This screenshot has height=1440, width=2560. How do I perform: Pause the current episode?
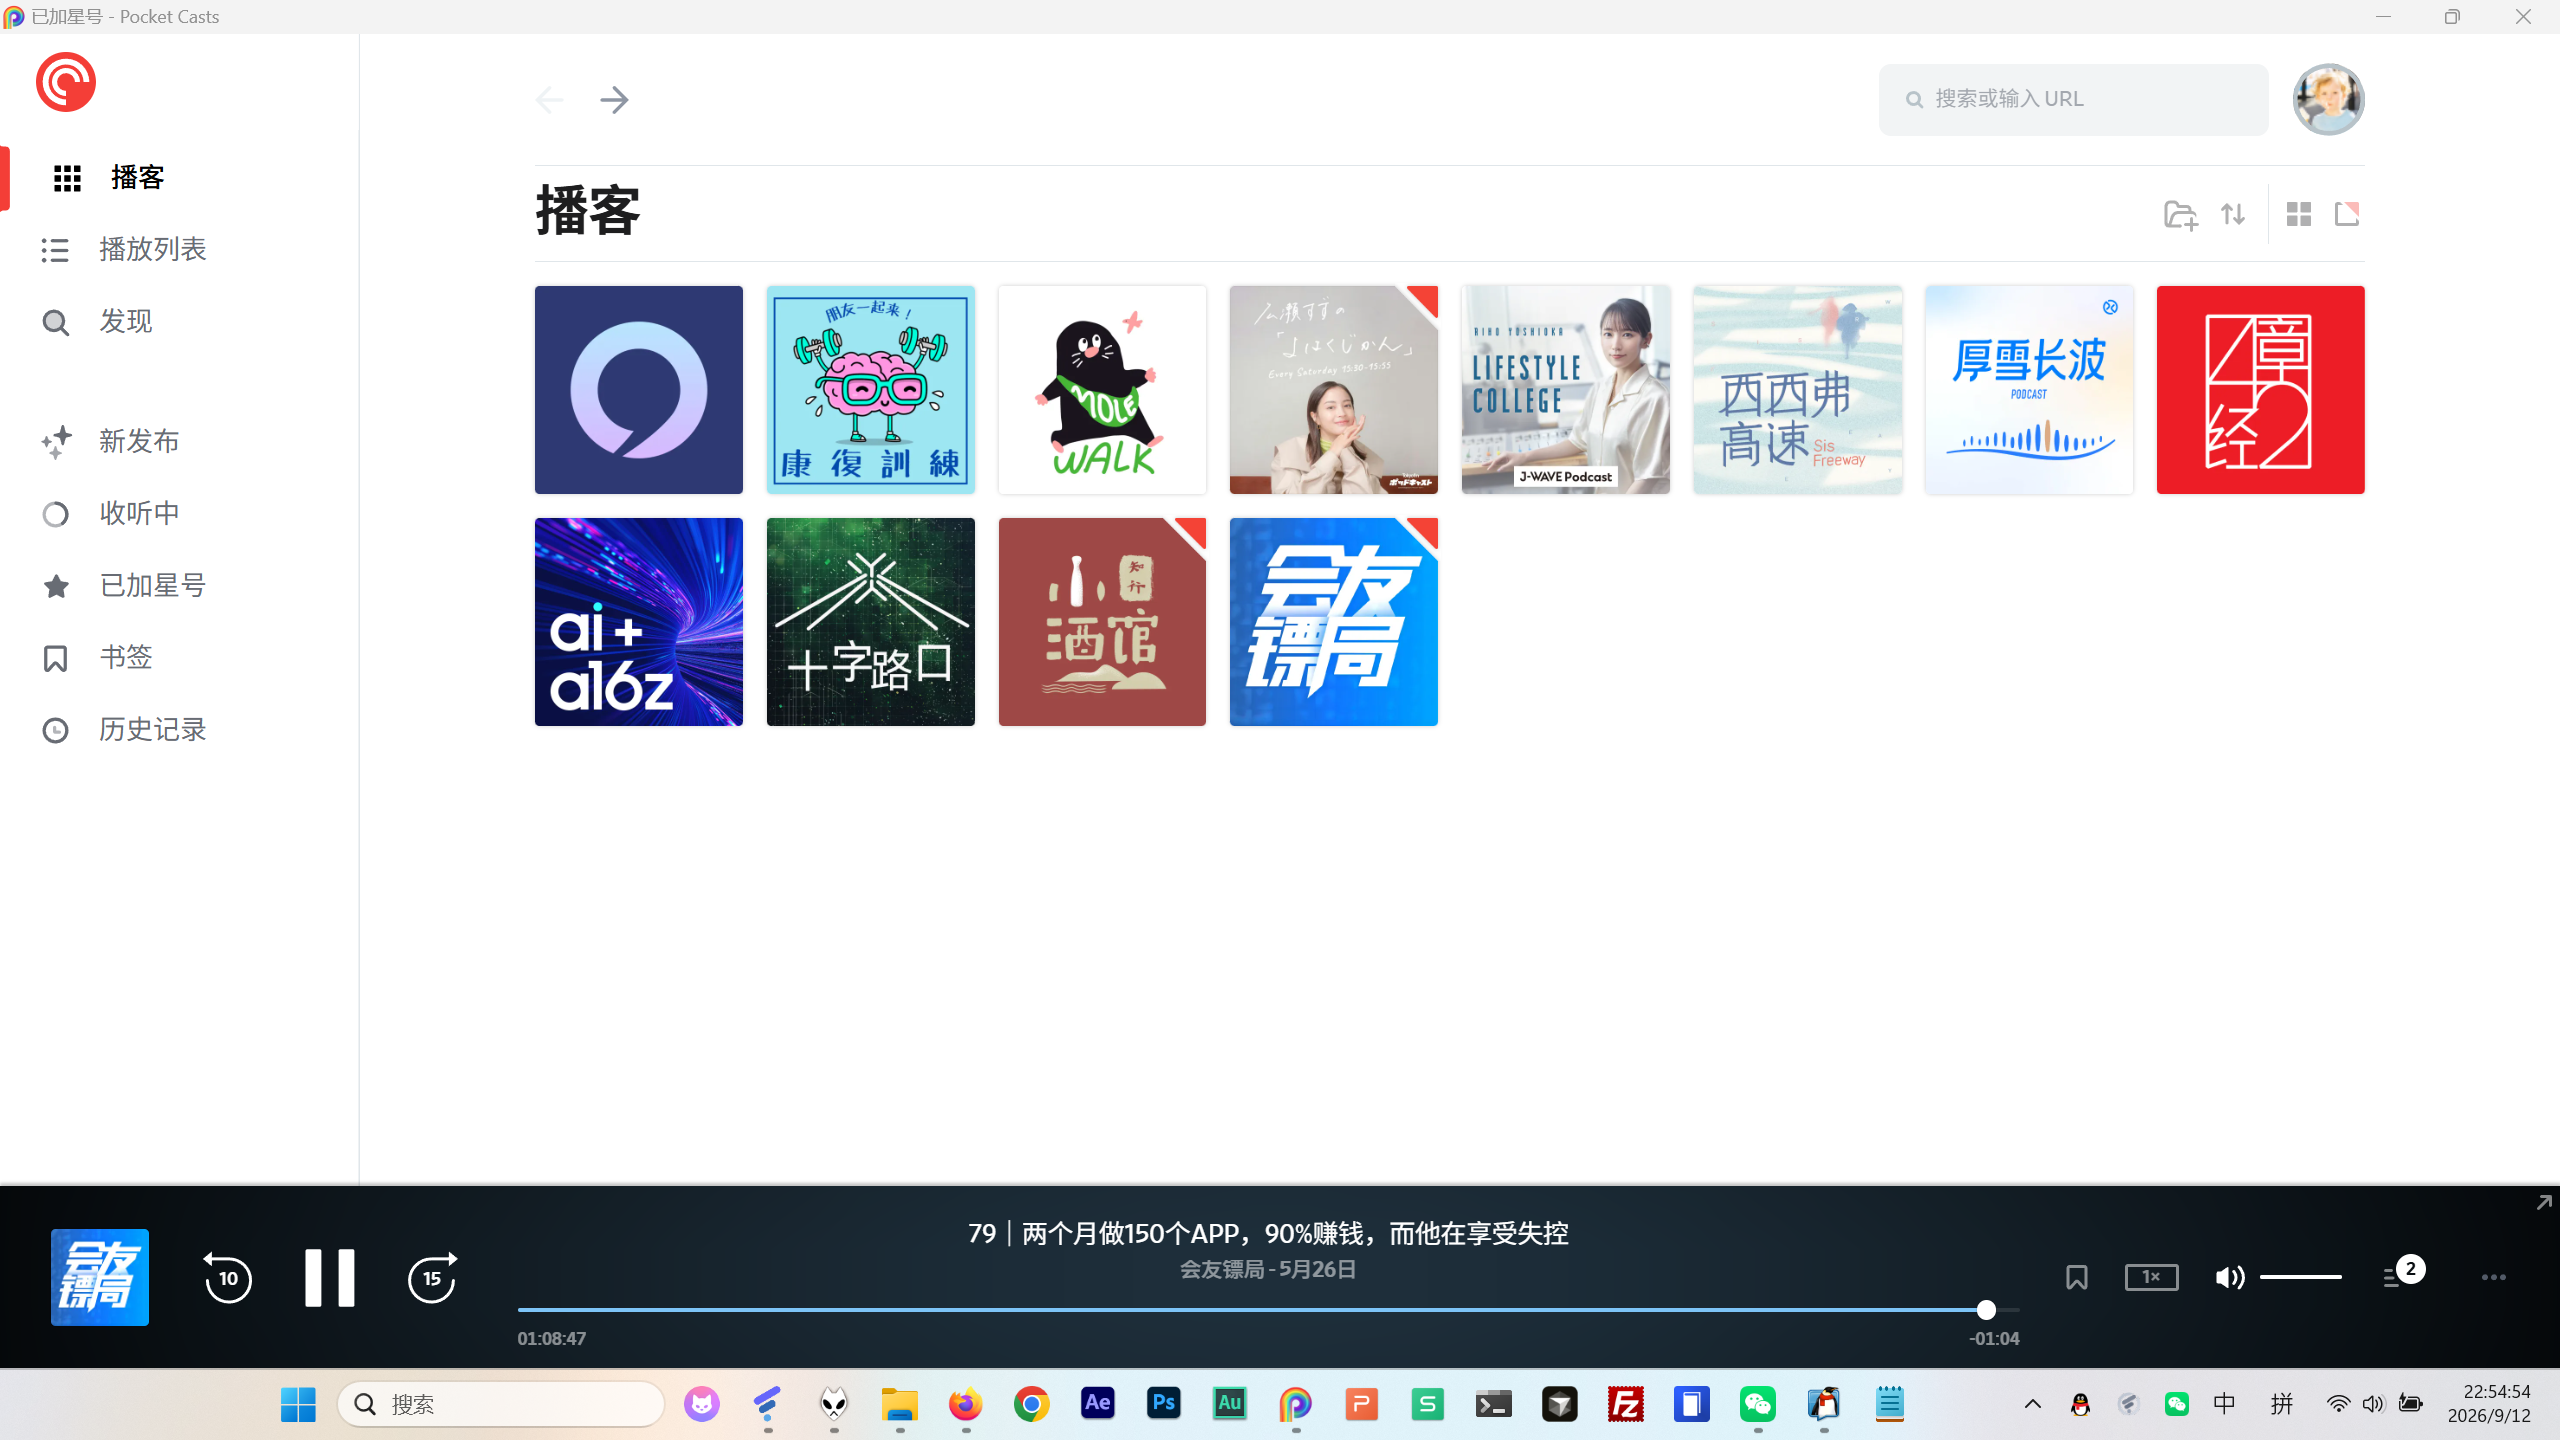[x=330, y=1278]
